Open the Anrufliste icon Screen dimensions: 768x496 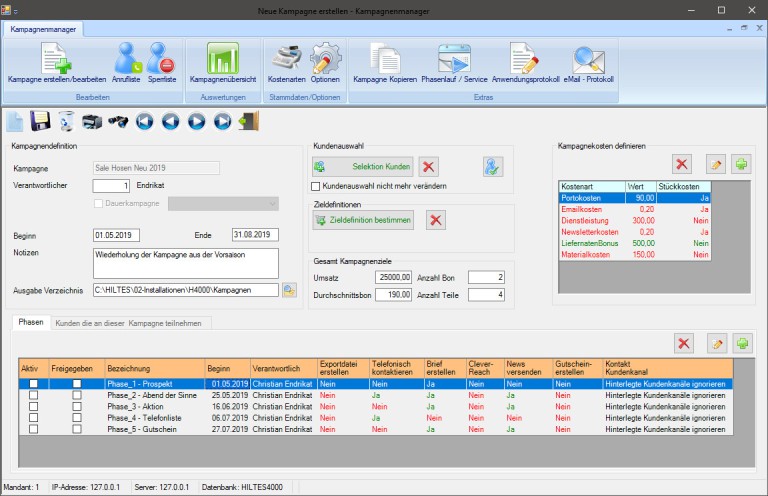127,61
